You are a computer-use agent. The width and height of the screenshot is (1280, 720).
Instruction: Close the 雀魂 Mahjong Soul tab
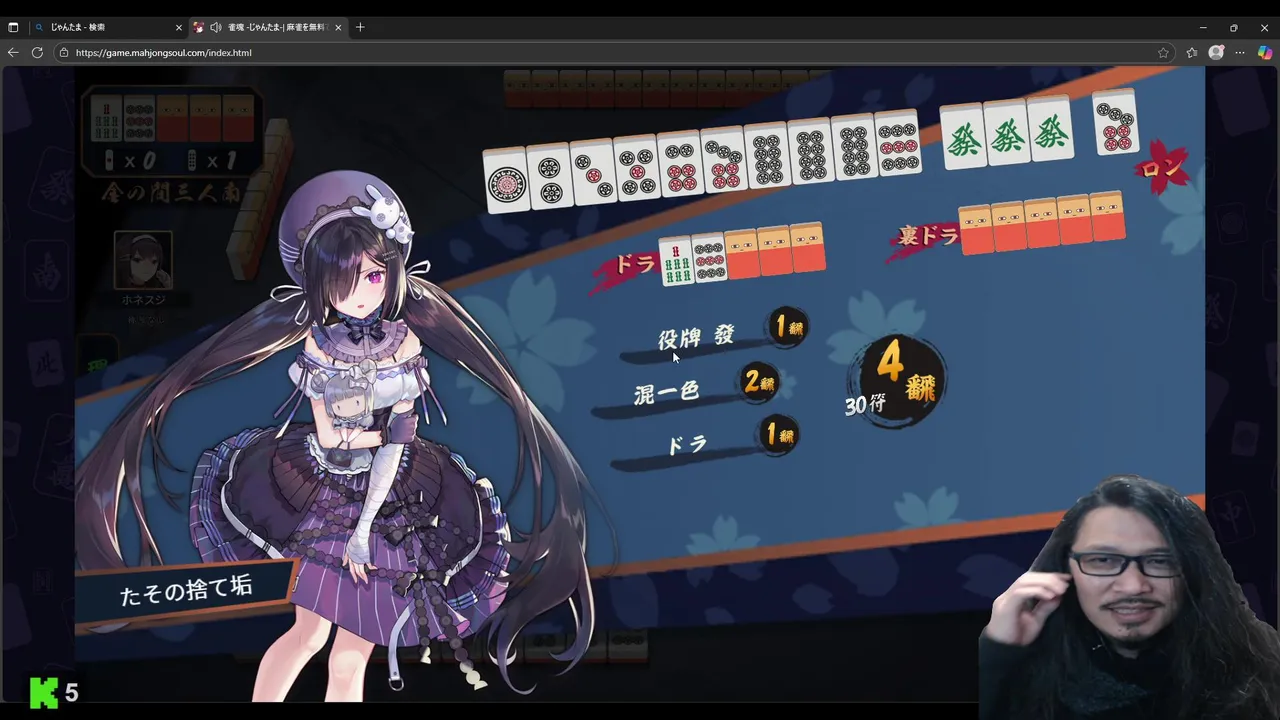338,27
